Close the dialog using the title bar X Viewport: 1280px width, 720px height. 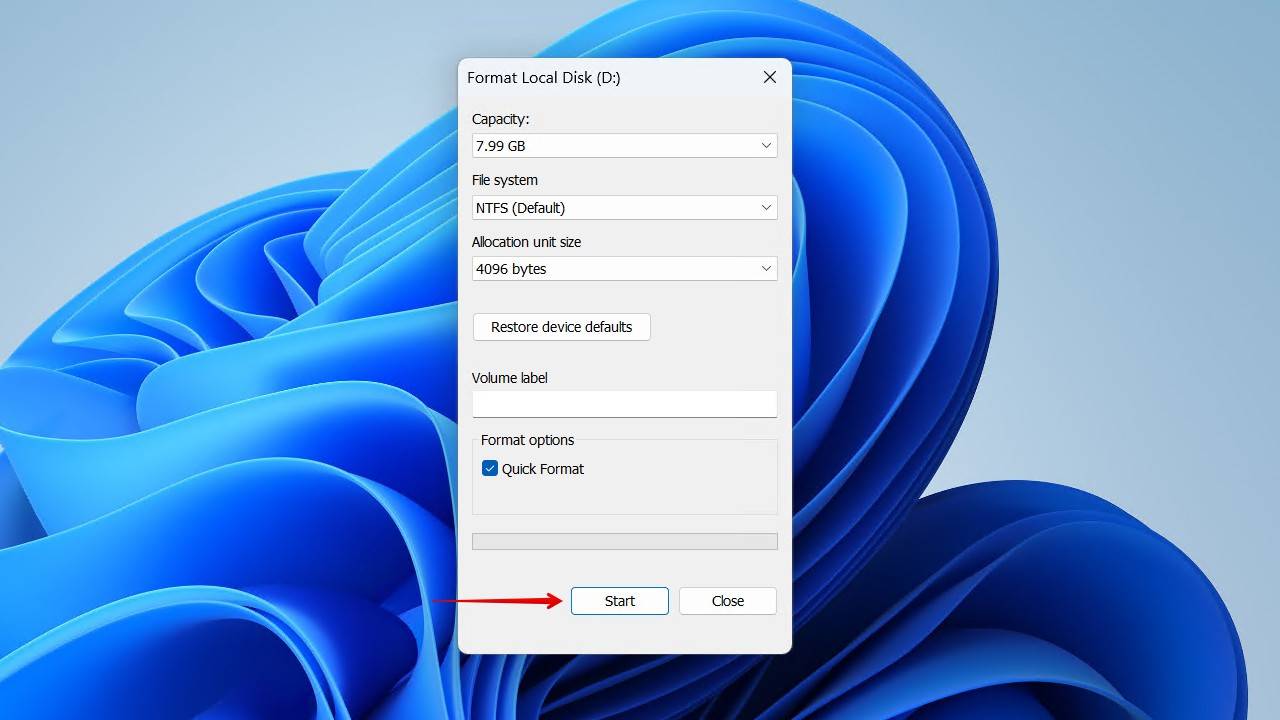click(x=769, y=77)
